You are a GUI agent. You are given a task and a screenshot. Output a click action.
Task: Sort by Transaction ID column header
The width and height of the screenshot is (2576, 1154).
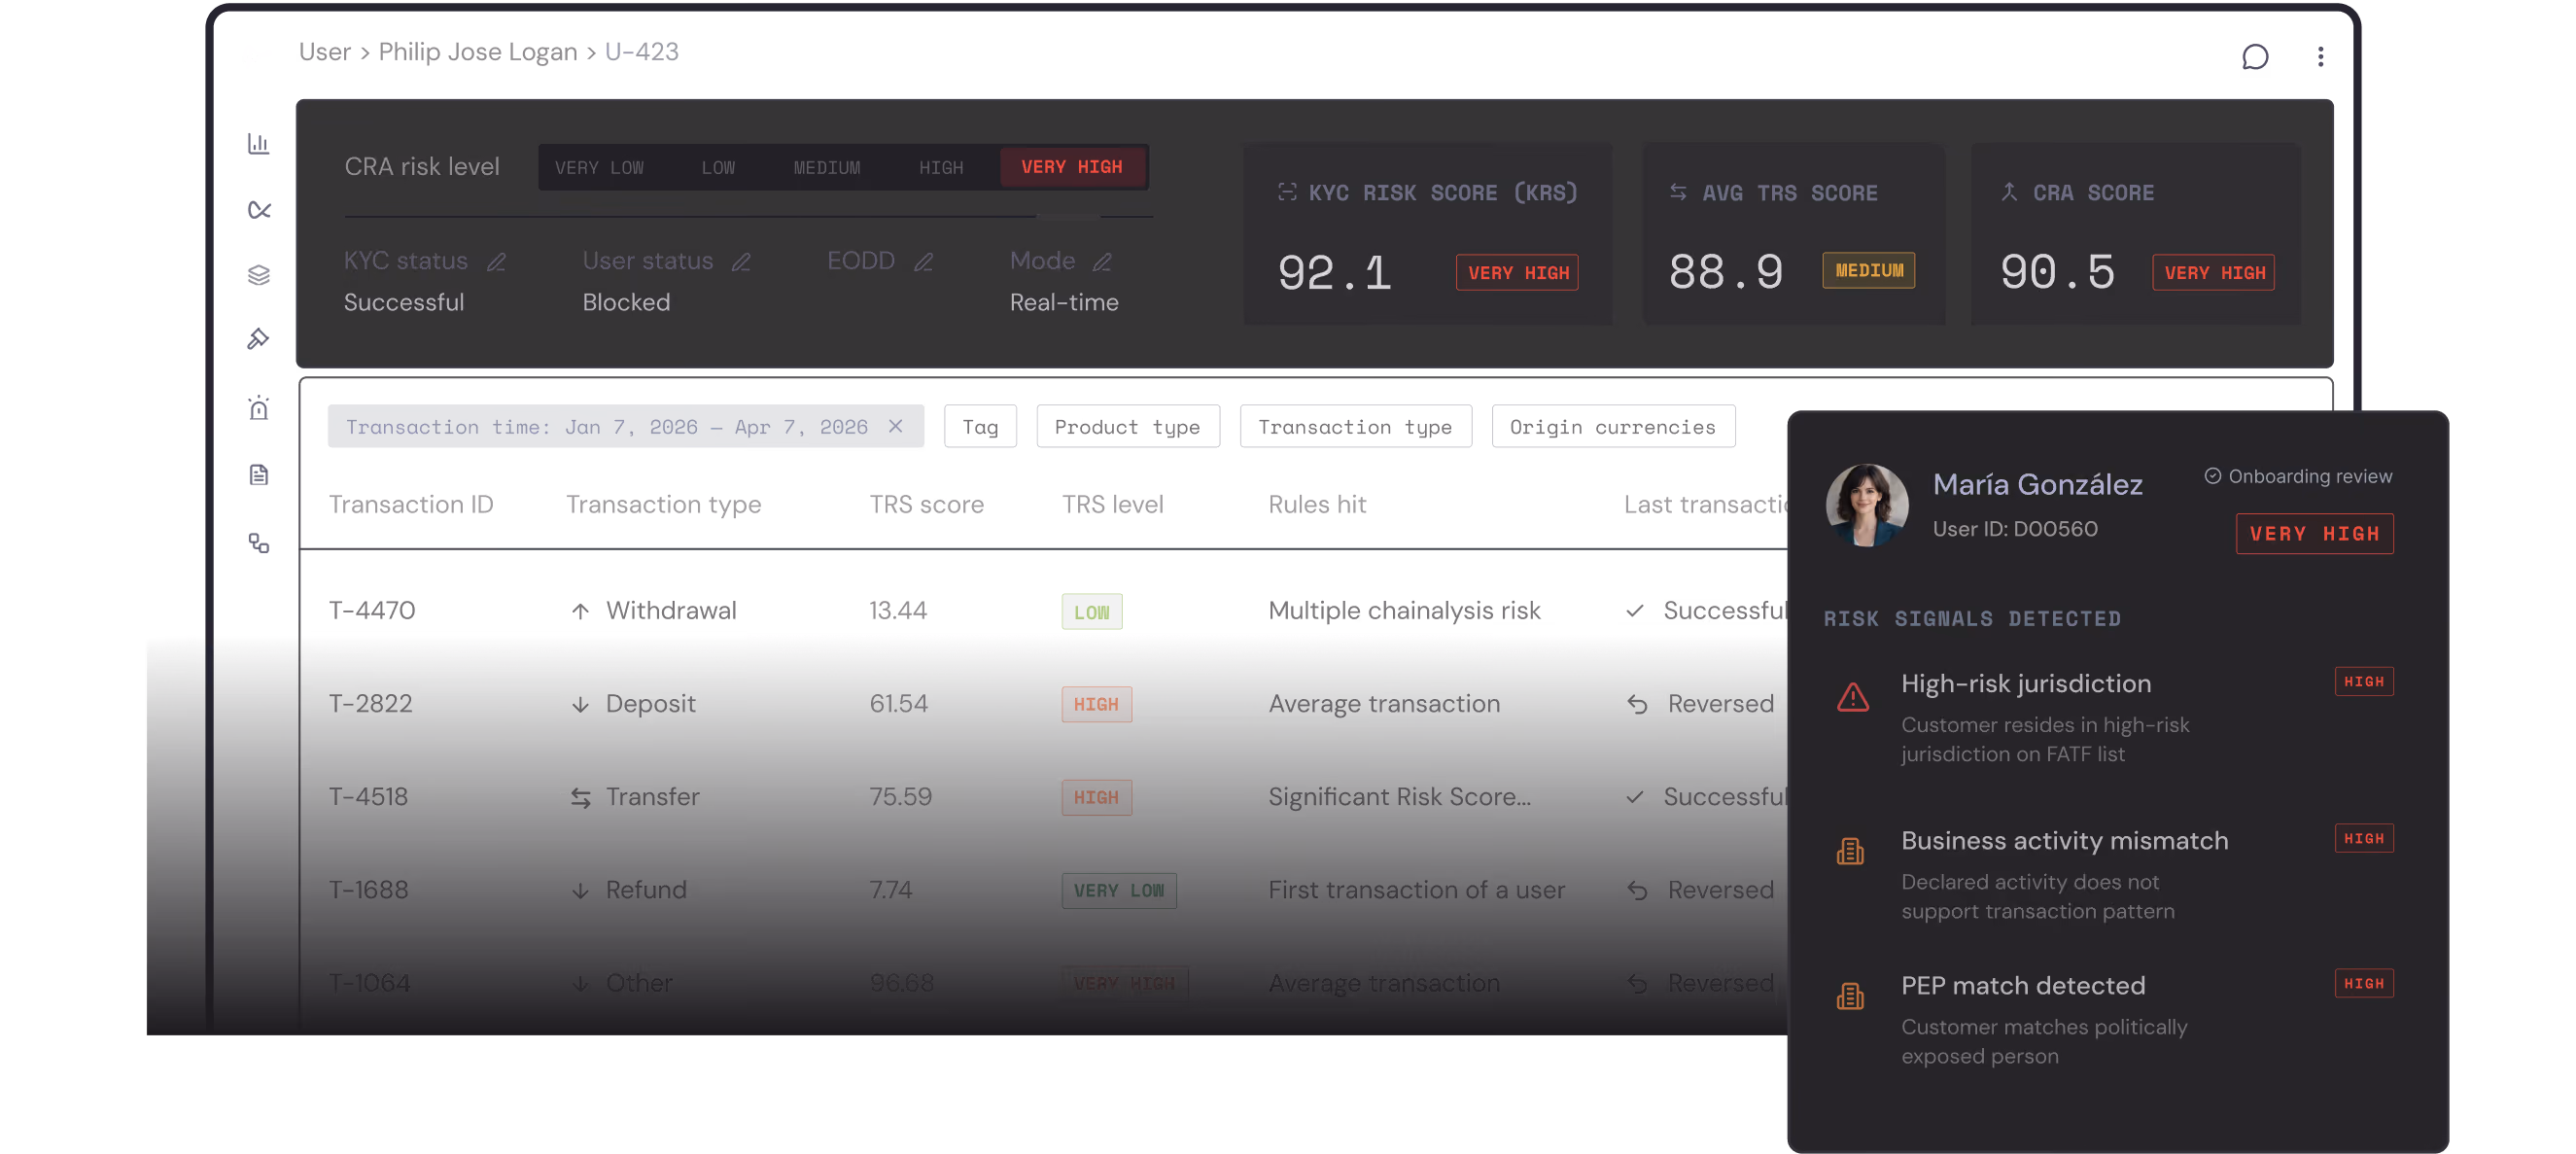(411, 504)
